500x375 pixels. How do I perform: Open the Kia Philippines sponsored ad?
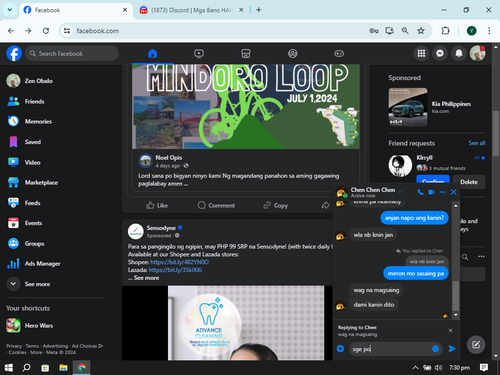click(x=437, y=107)
